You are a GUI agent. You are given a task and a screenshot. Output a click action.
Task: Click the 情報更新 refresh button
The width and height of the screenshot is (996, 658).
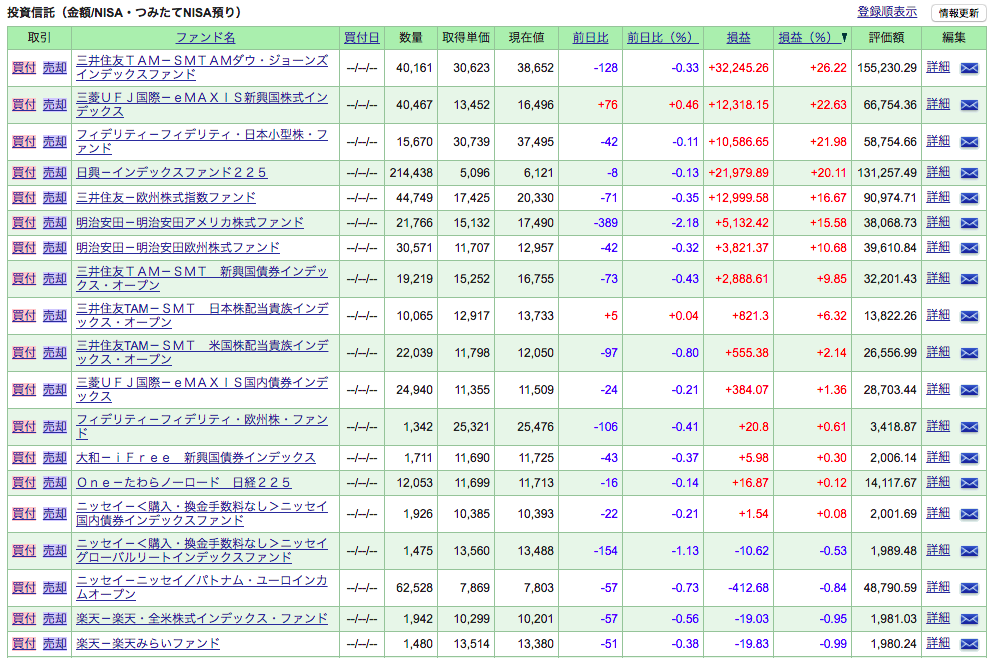pyautogui.click(x=959, y=13)
